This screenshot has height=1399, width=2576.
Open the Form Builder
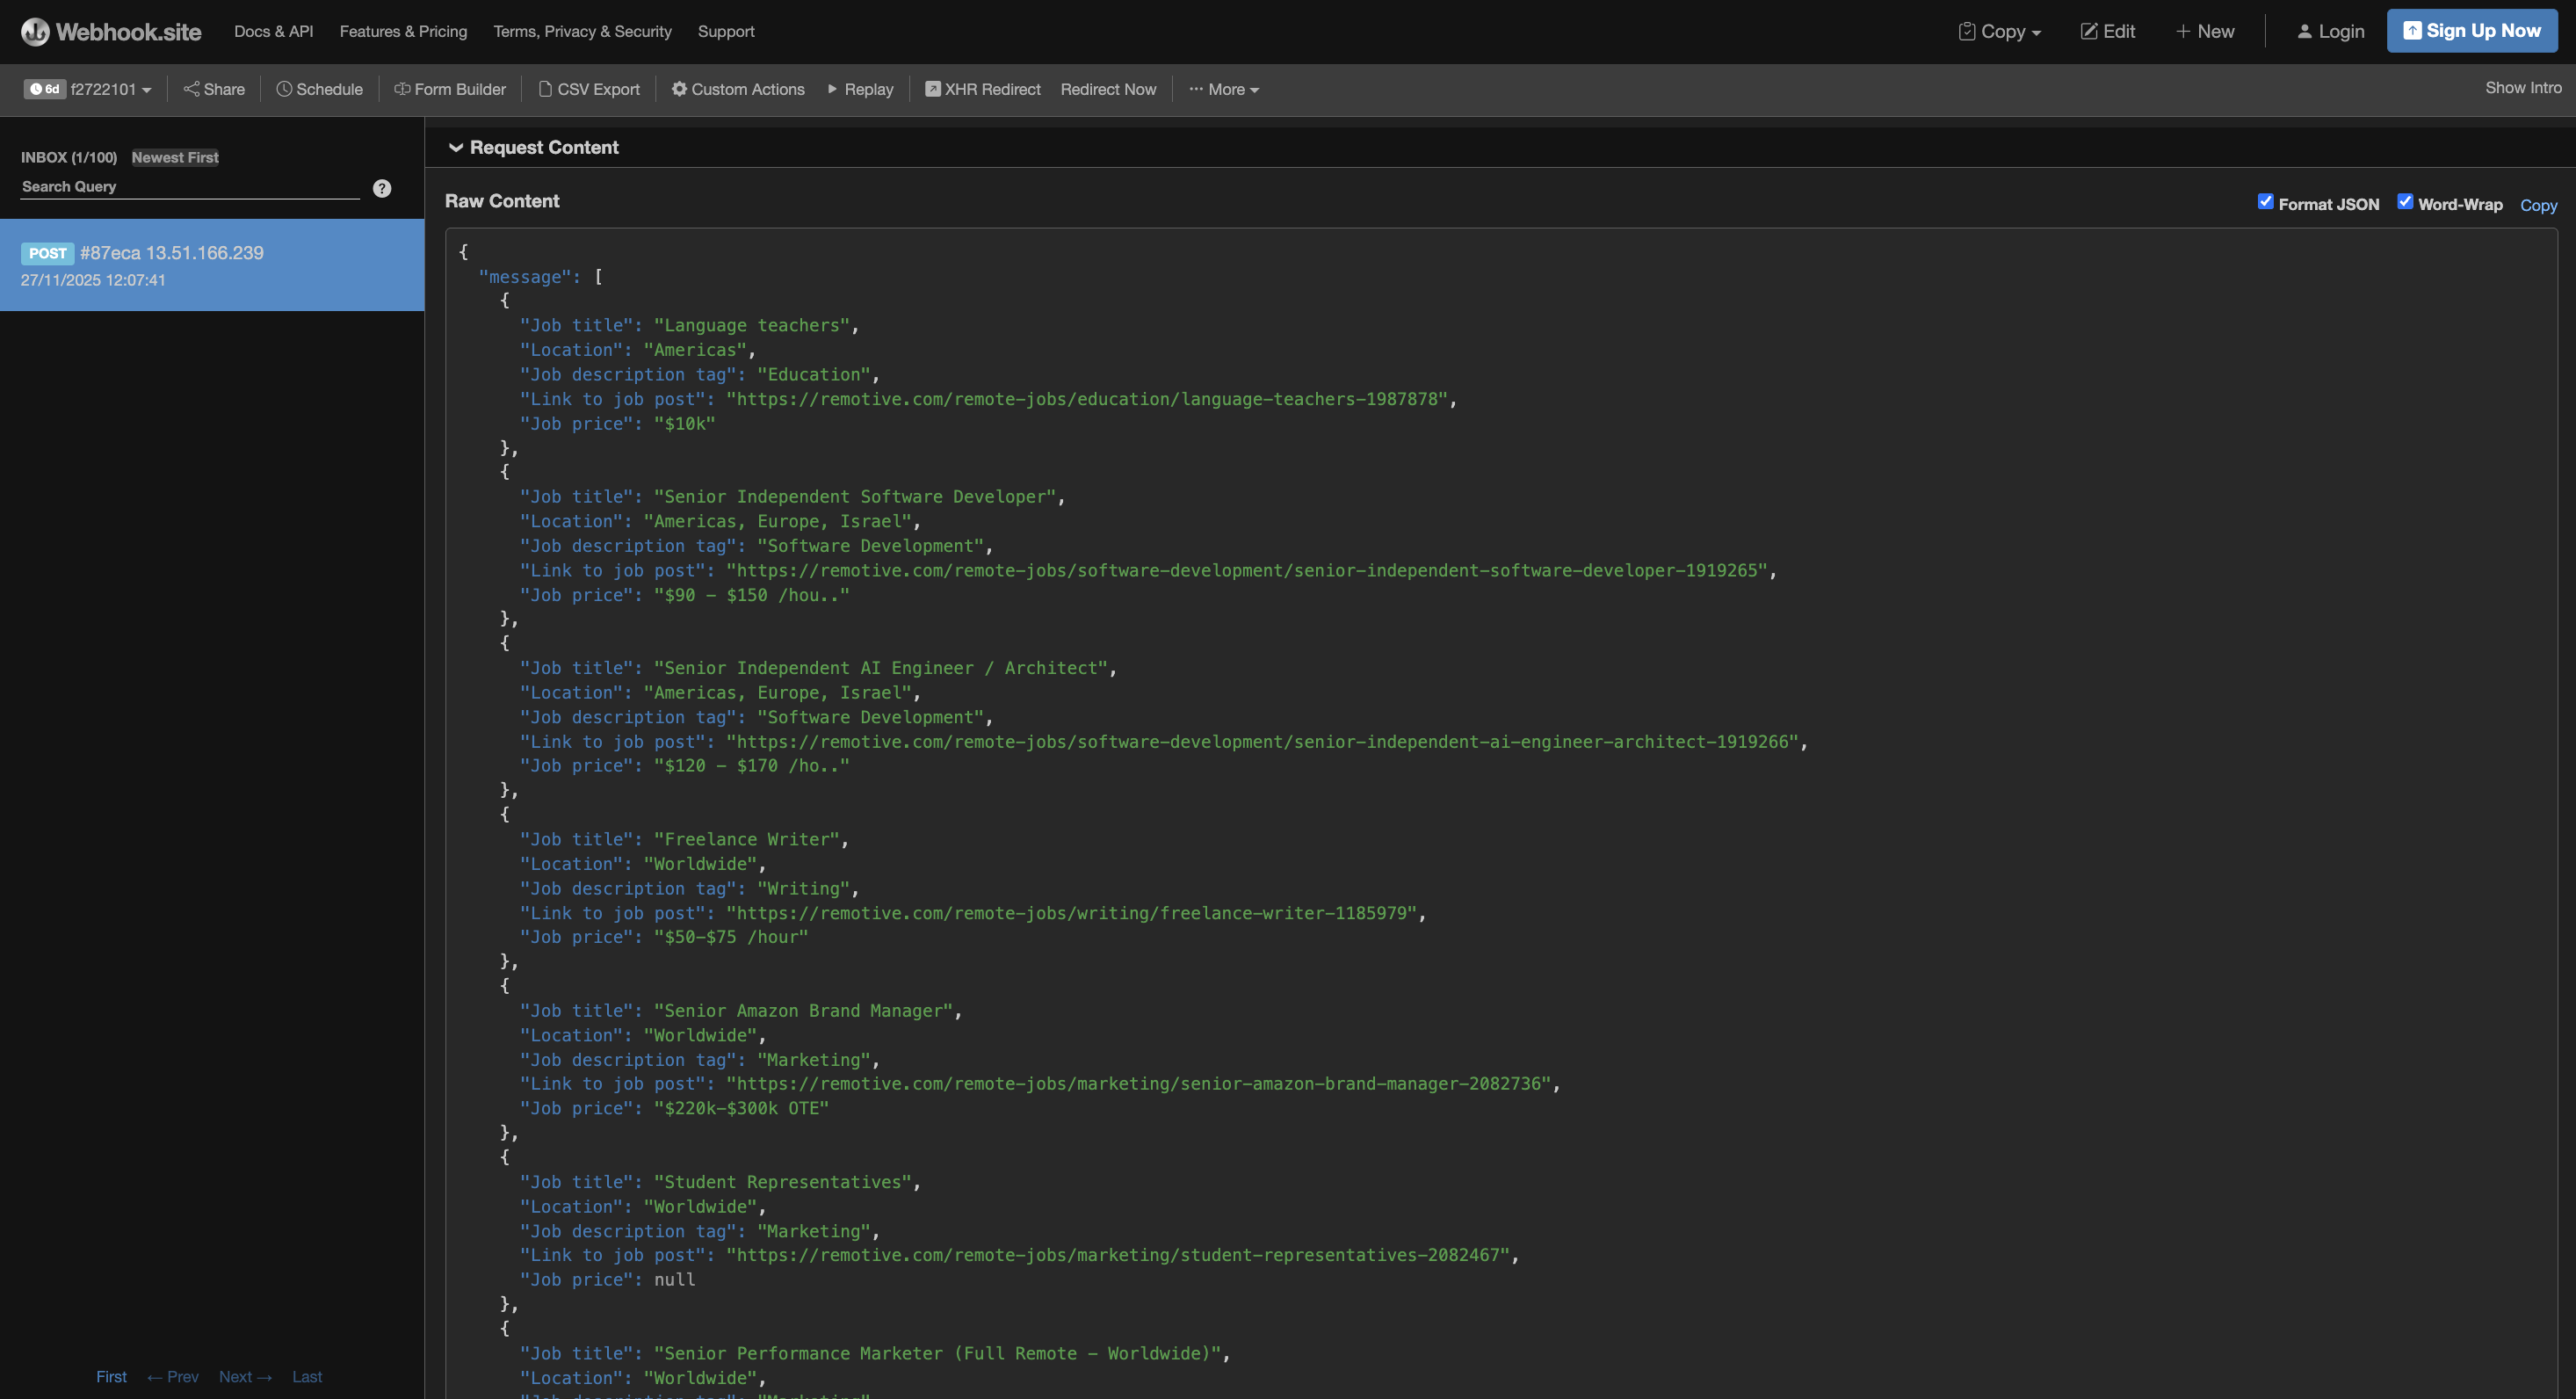pos(450,89)
